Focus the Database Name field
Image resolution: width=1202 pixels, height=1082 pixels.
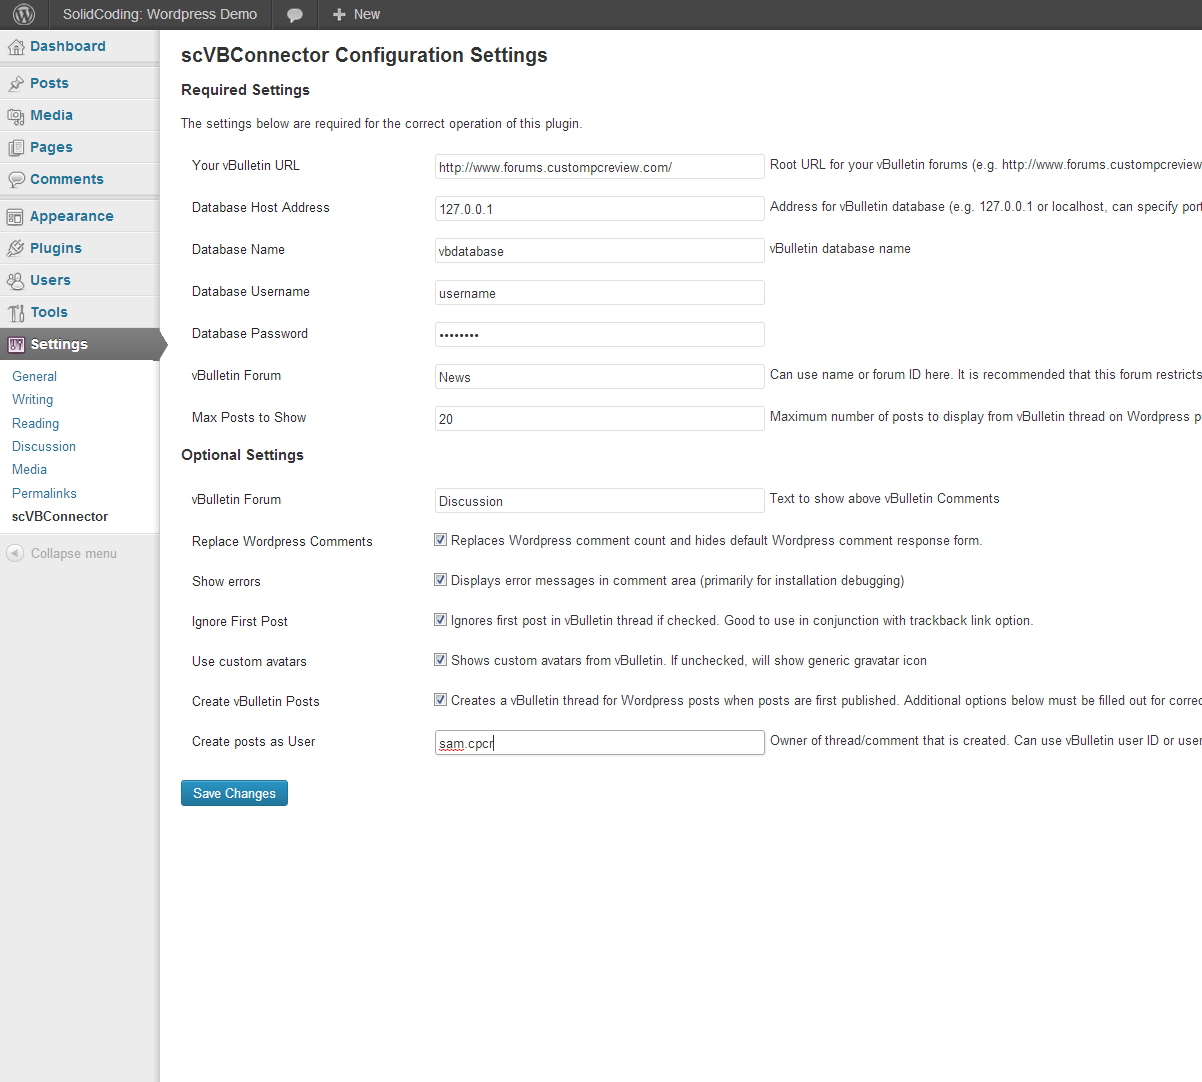pos(600,250)
